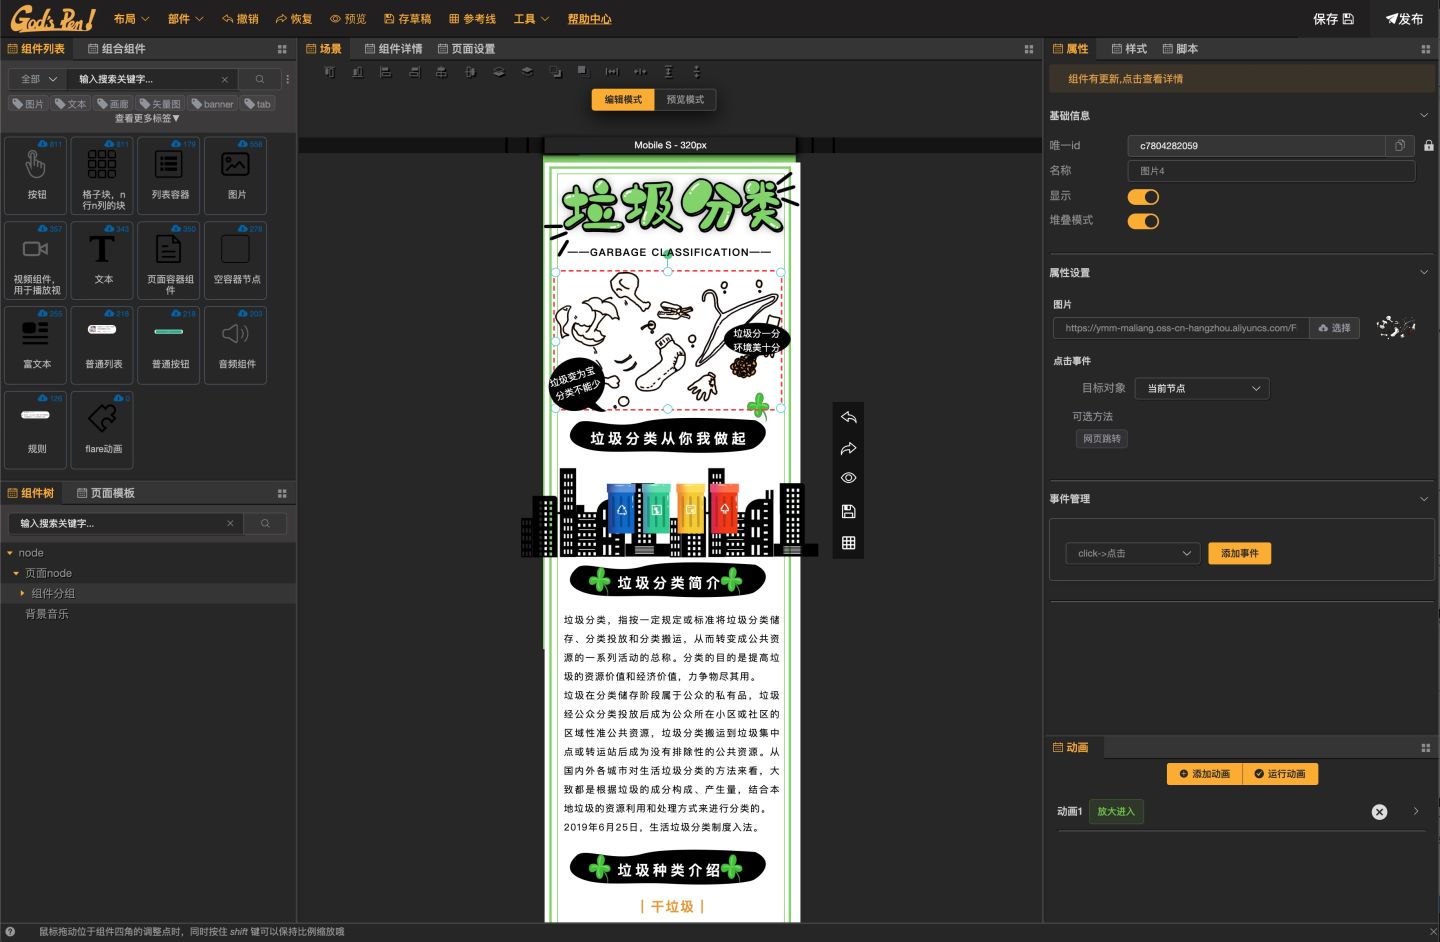Disable the 显示 visibility toggle

click(1143, 197)
